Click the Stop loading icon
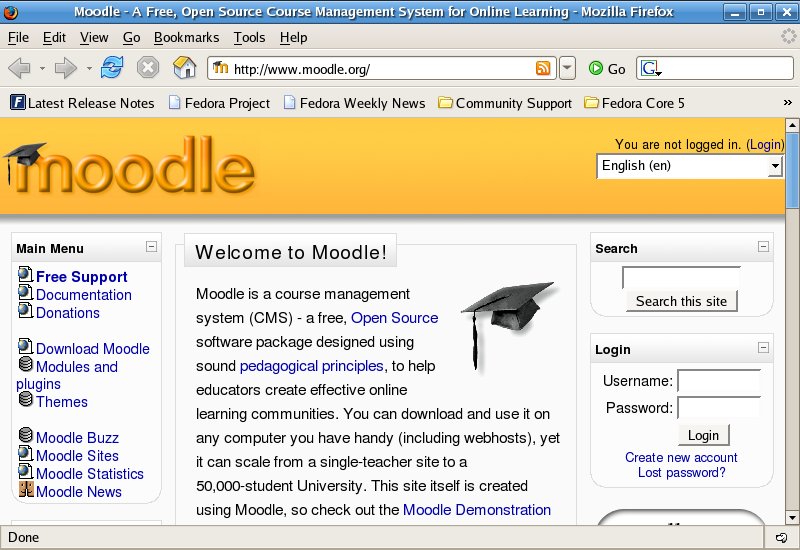This screenshot has height=550, width=800. tap(148, 67)
